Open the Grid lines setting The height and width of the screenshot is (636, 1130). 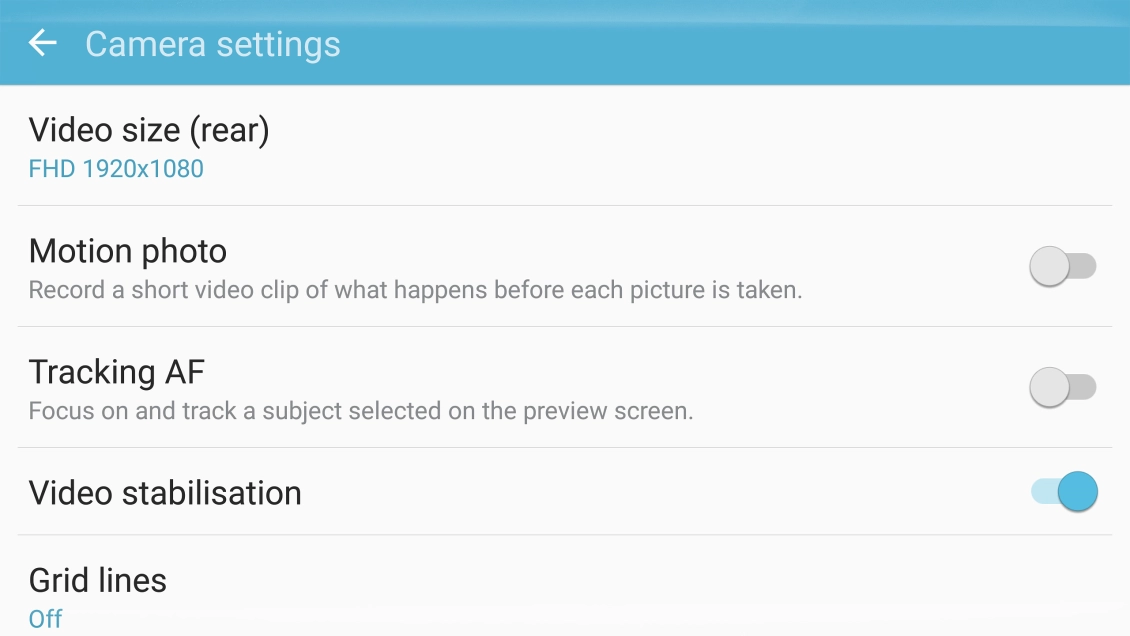click(x=98, y=581)
